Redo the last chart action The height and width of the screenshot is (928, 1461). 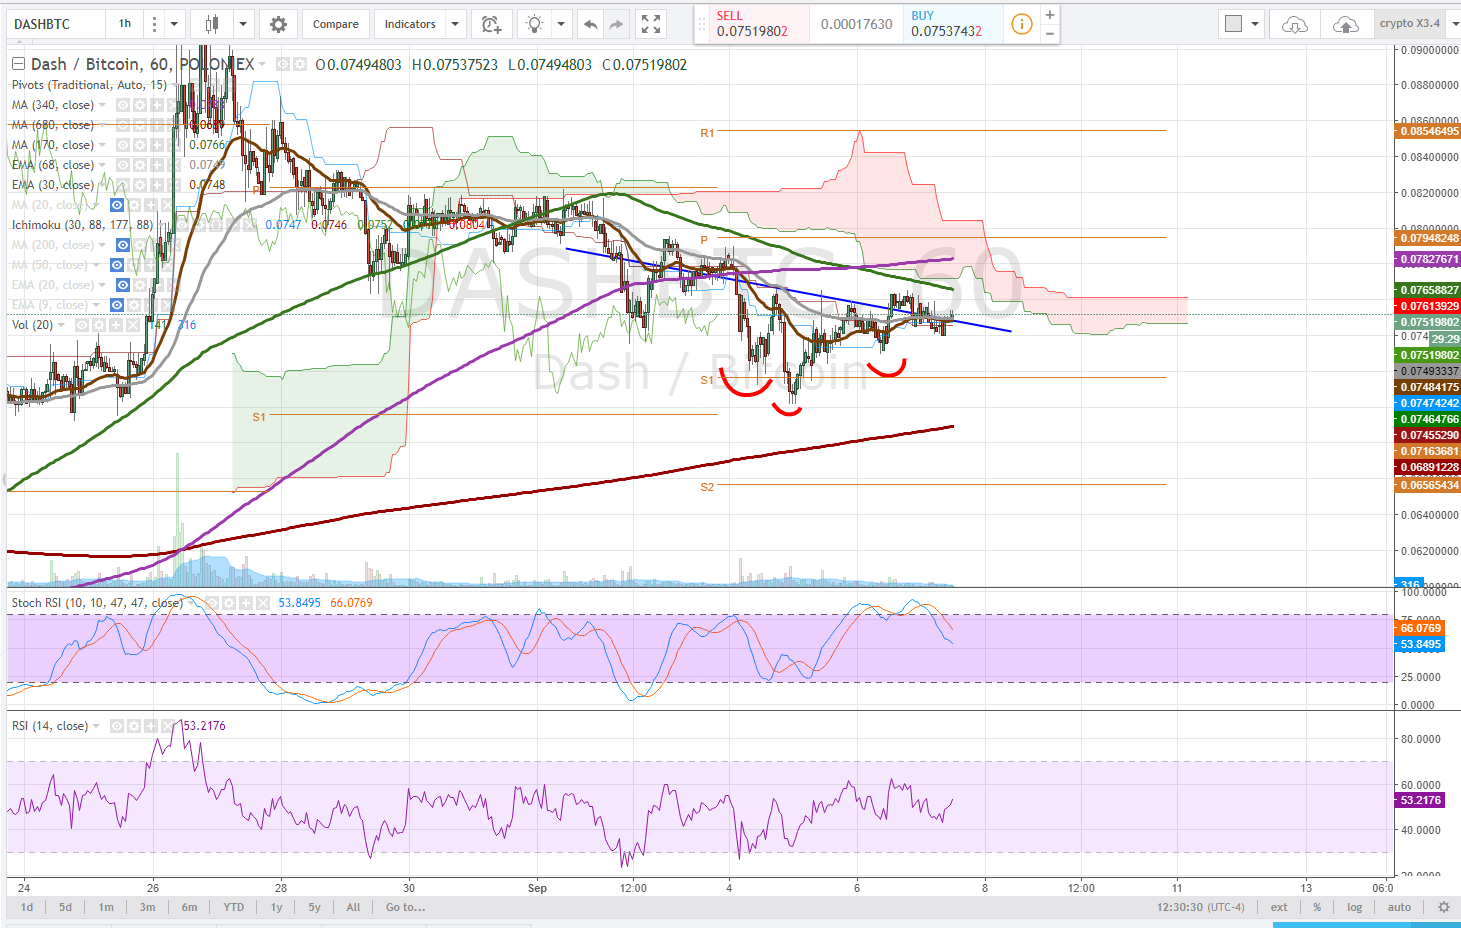coord(617,24)
